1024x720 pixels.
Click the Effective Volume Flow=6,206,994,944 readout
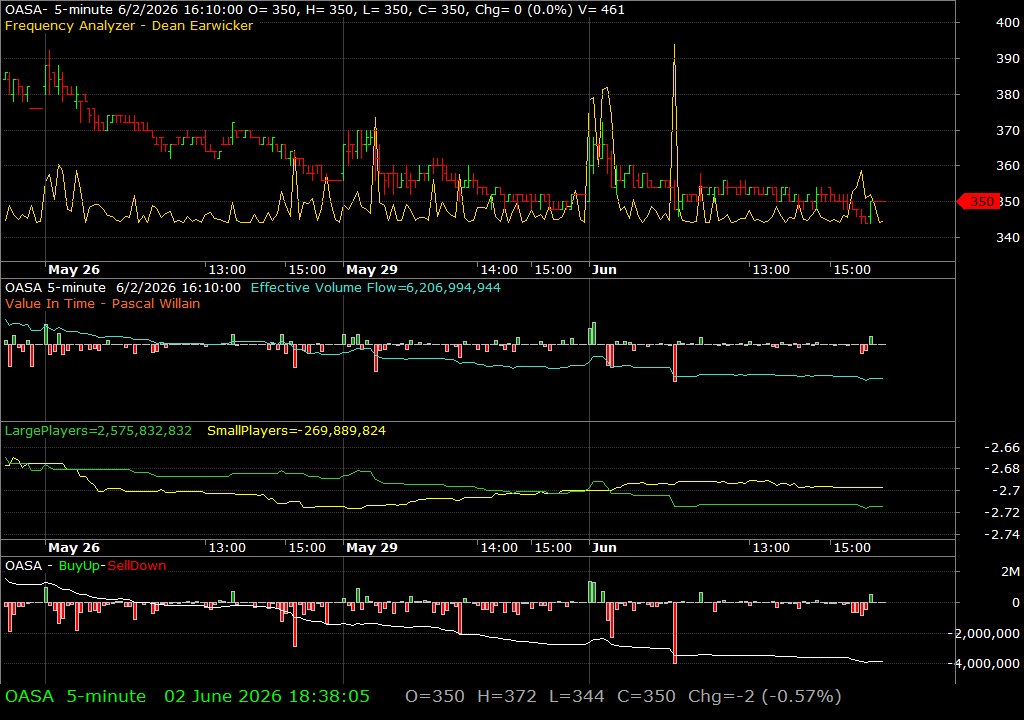click(376, 287)
